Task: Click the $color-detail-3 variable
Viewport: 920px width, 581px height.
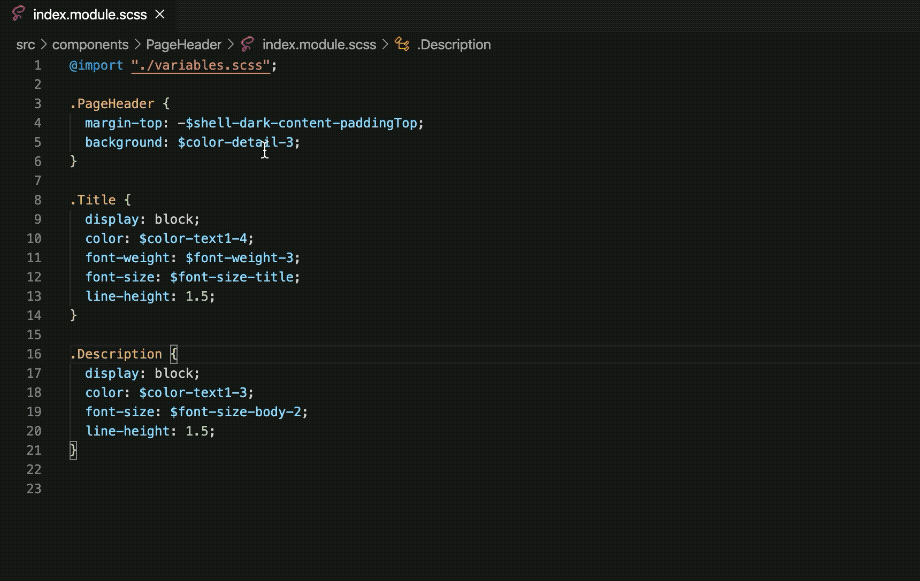Action: point(235,143)
